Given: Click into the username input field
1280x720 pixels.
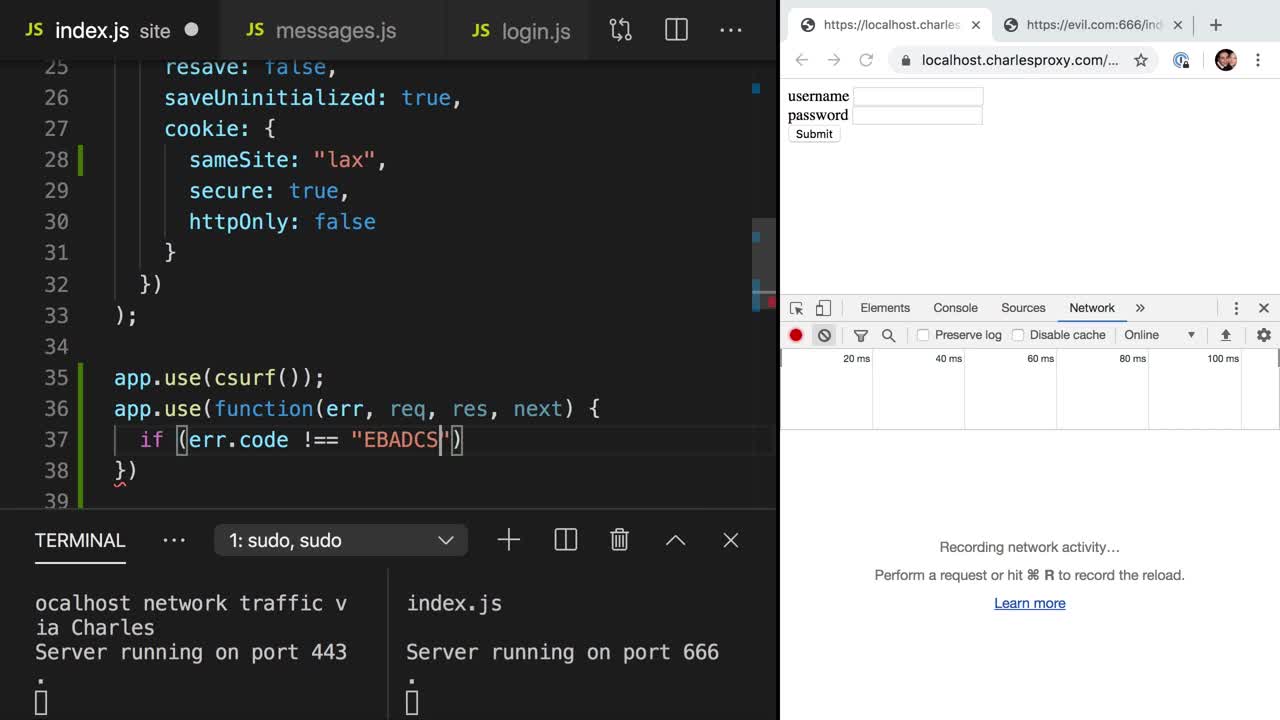Looking at the screenshot, I should click(x=917, y=96).
